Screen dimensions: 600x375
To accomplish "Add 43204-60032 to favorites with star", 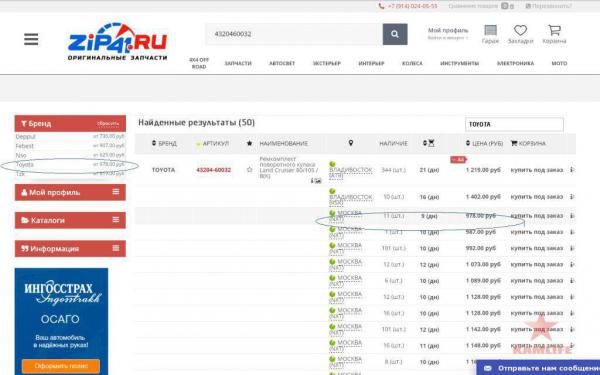I will 249,170.
